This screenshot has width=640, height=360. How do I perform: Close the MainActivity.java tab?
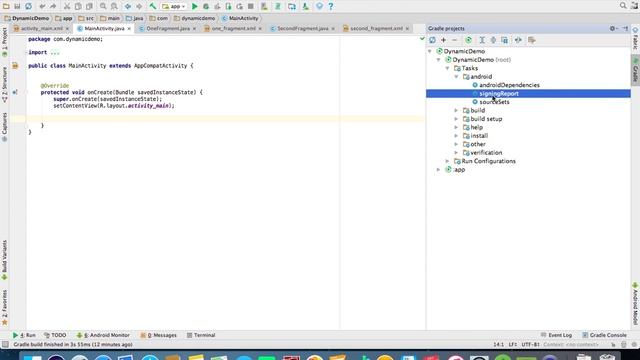(129, 29)
